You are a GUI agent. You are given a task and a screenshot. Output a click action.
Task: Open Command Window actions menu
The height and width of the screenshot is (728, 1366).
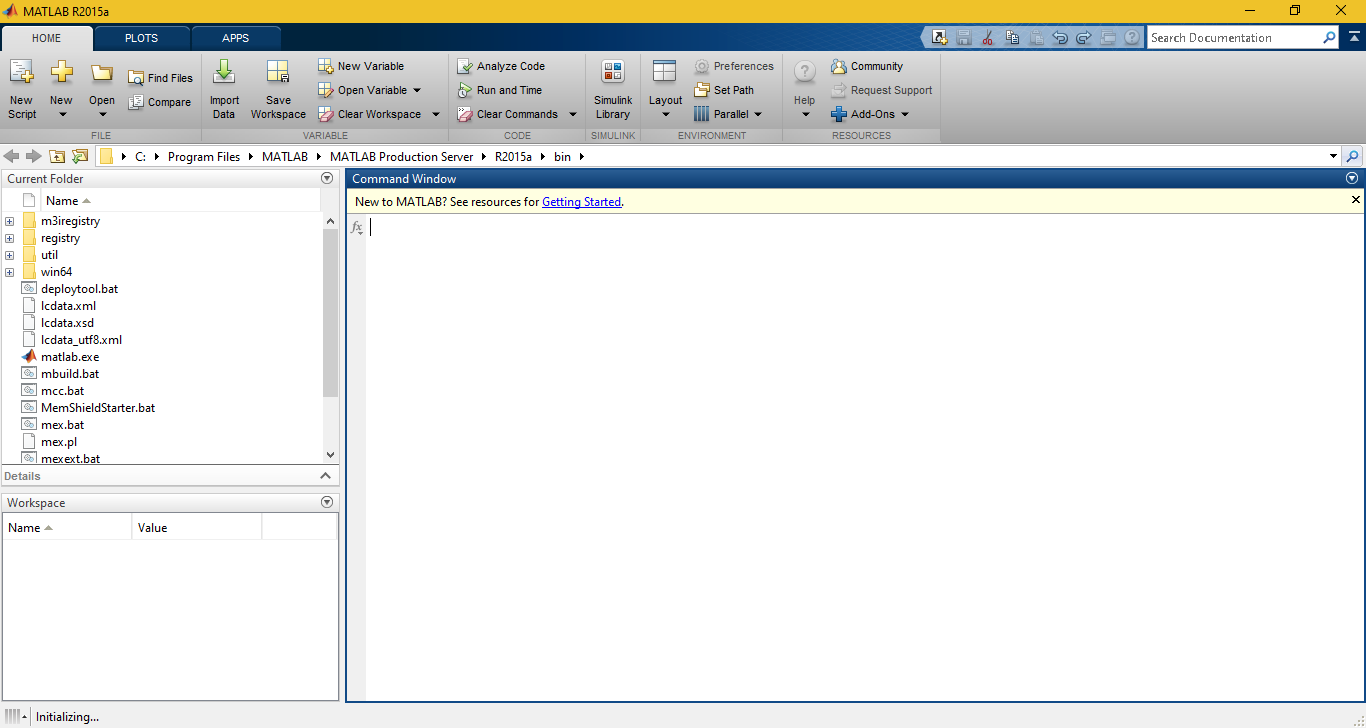pyautogui.click(x=1352, y=178)
